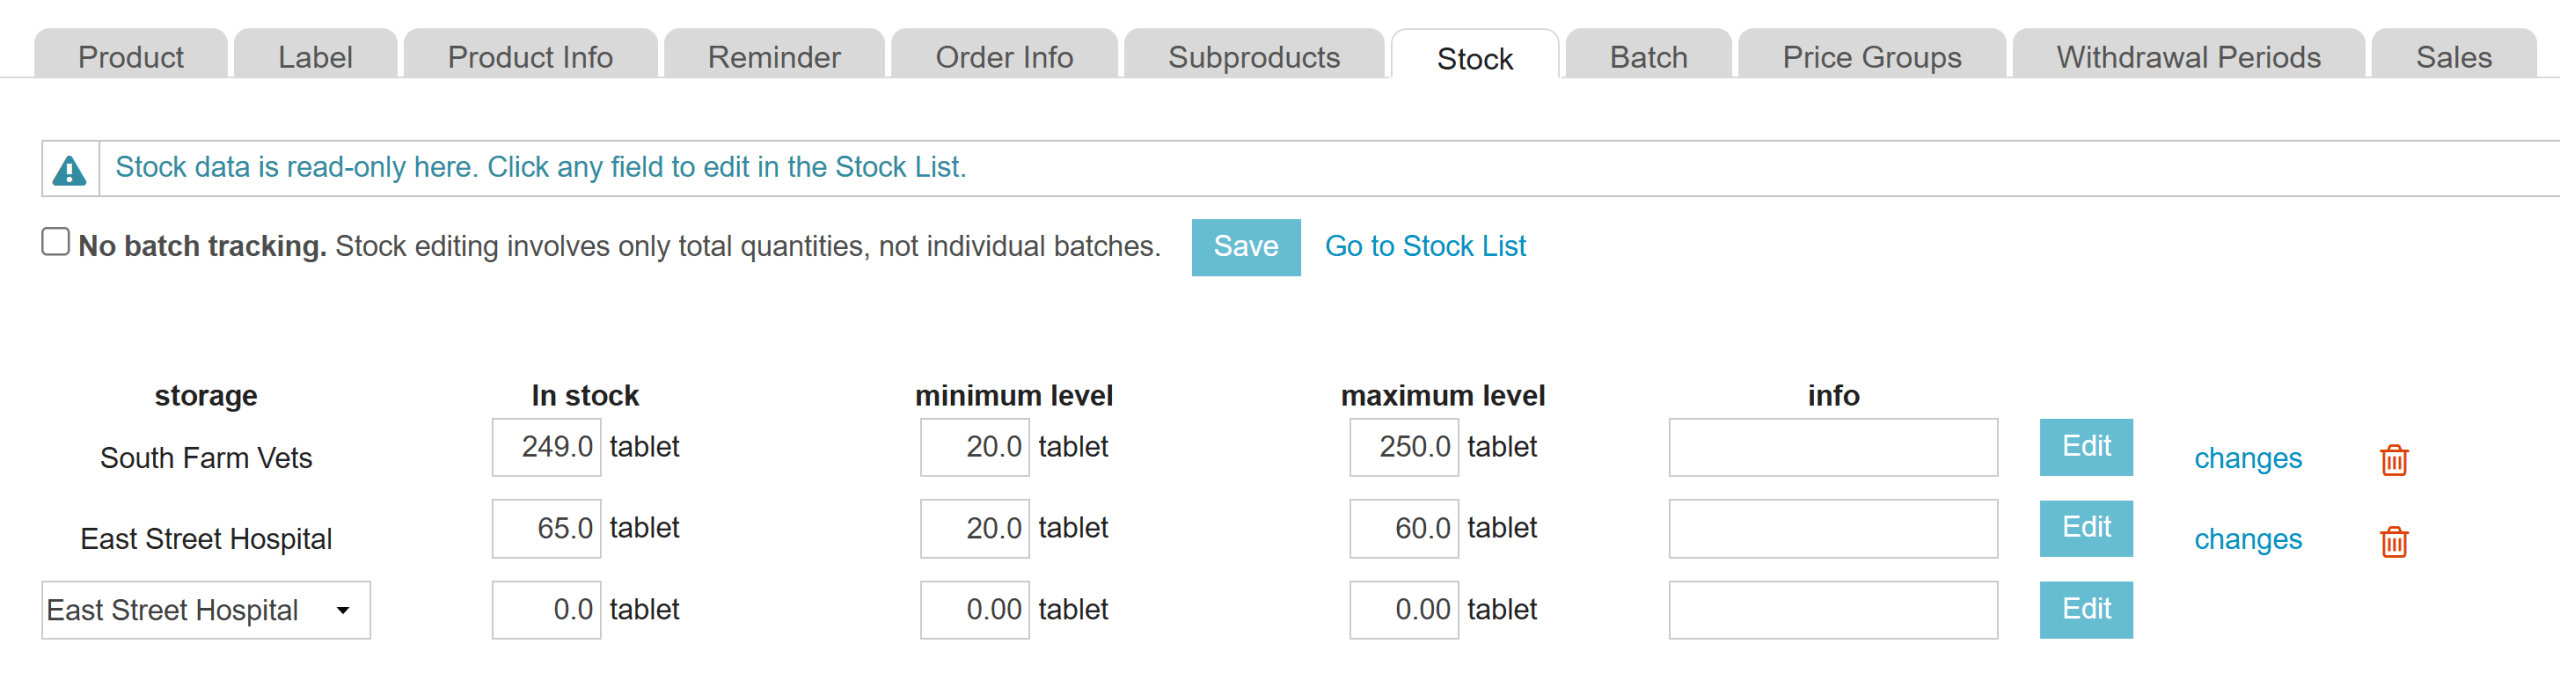2560x688 pixels.
Task: Open the Reminder tab
Action: [774, 57]
